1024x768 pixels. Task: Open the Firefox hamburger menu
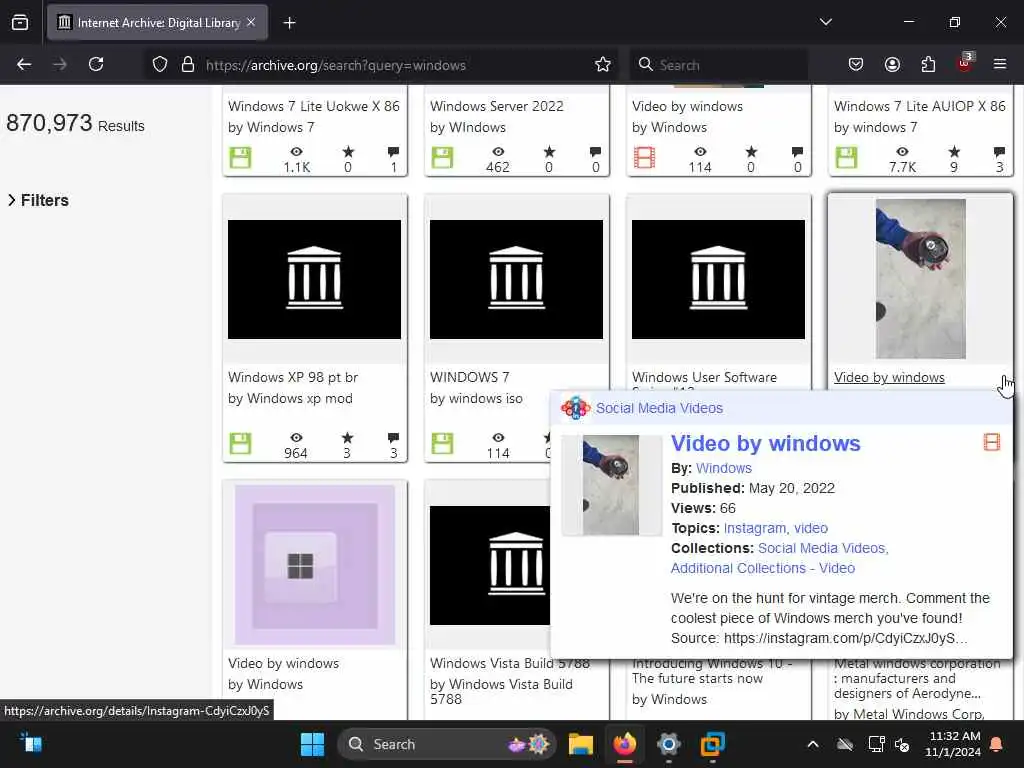pos(999,64)
